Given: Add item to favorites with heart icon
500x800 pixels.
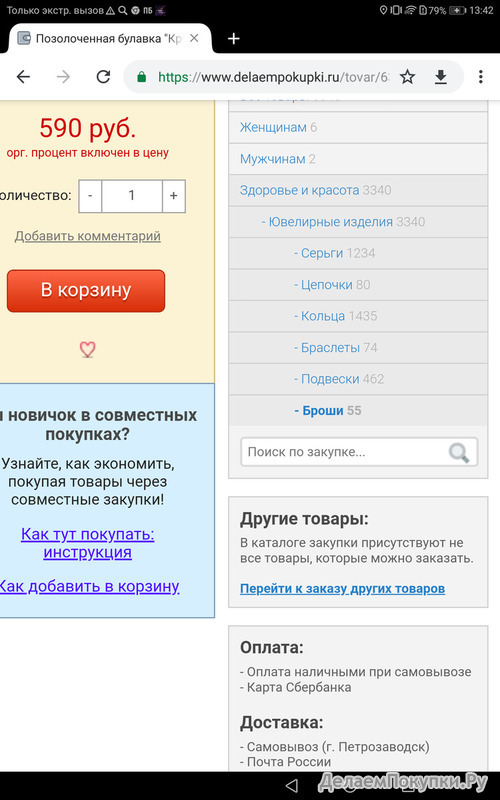Looking at the screenshot, I should (x=87, y=349).
